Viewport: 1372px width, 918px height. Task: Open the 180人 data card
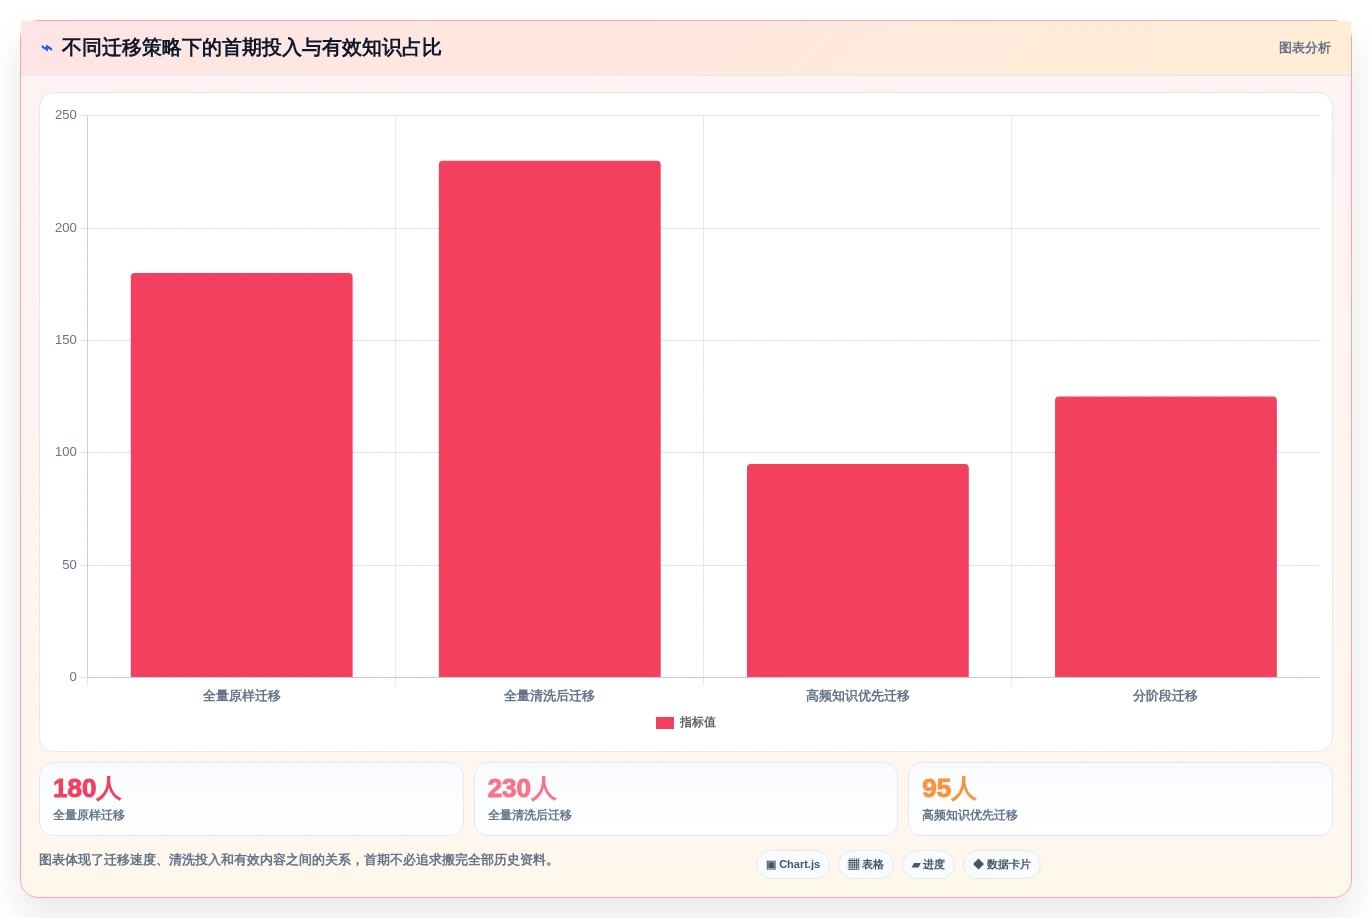click(x=251, y=799)
